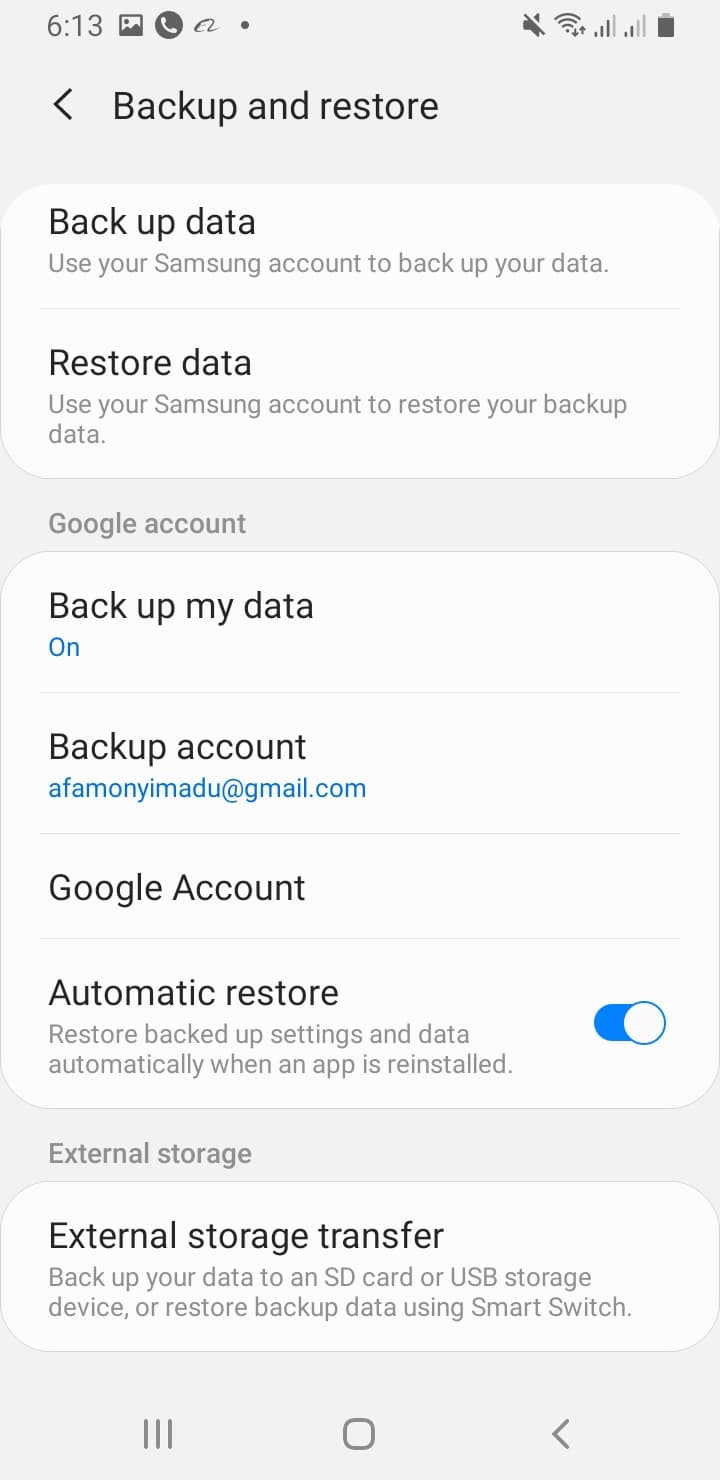Tap the Automatic restore label text
The height and width of the screenshot is (1480, 720).
[194, 992]
